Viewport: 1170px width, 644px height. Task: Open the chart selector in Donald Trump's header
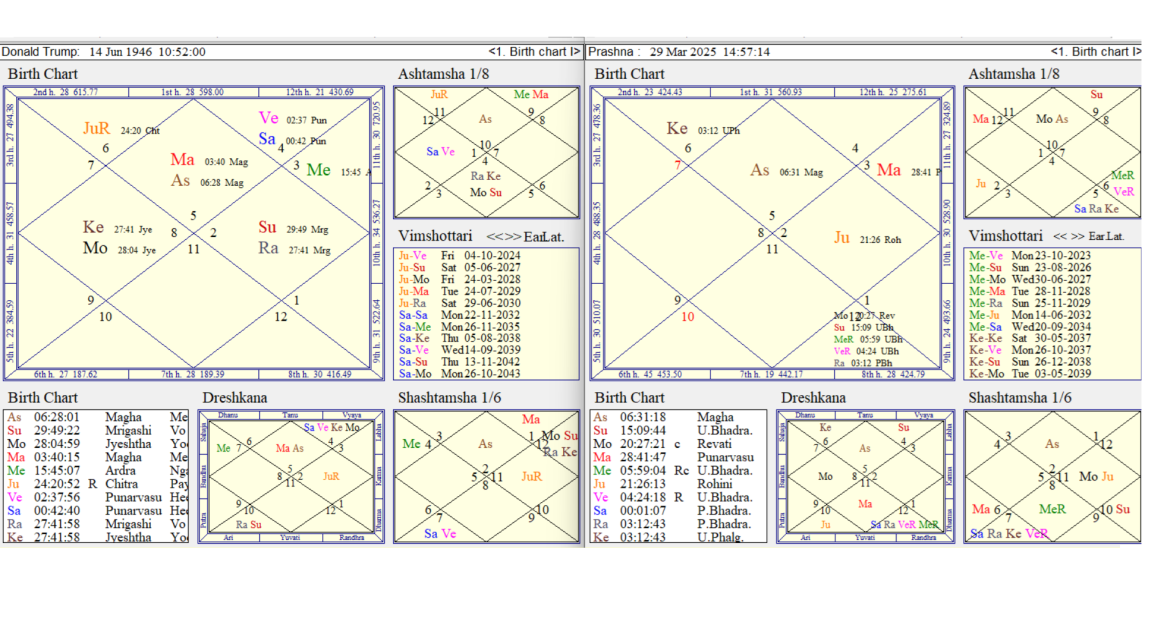(x=534, y=51)
